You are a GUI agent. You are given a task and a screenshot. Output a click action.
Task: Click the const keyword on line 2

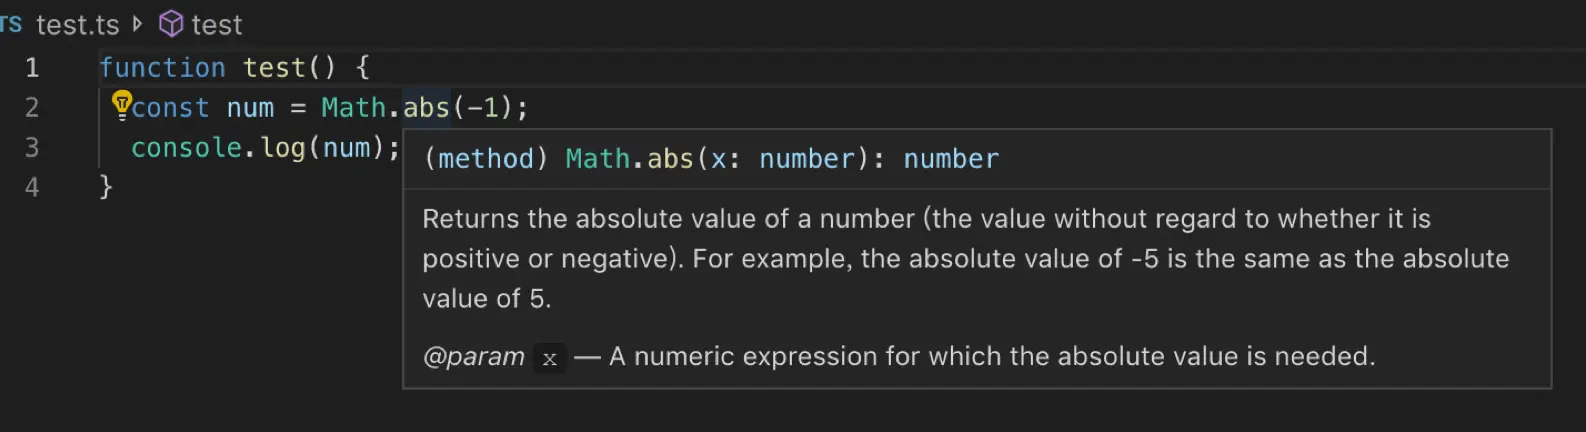pos(171,108)
